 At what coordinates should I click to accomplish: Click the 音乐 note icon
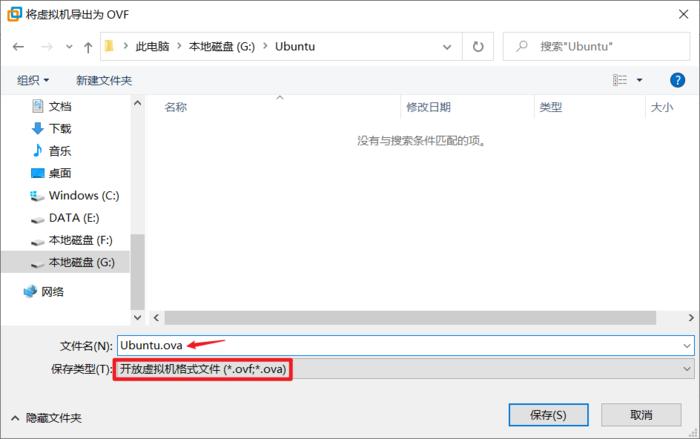coord(38,151)
